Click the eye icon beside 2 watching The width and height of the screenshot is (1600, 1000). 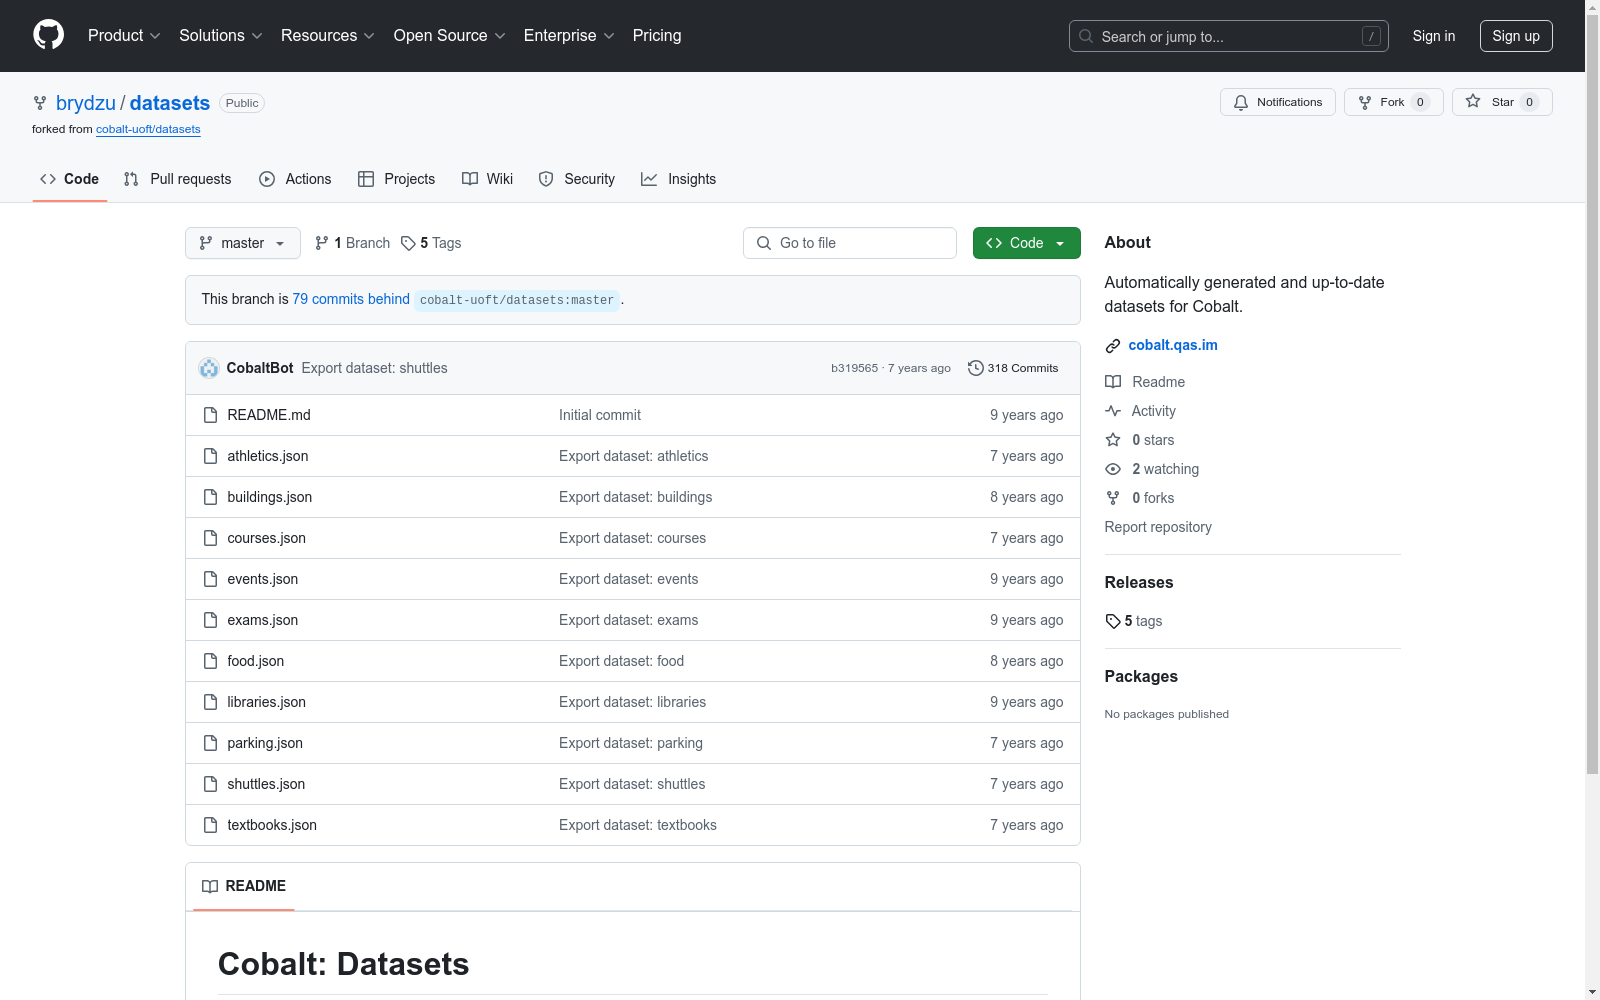1113,469
